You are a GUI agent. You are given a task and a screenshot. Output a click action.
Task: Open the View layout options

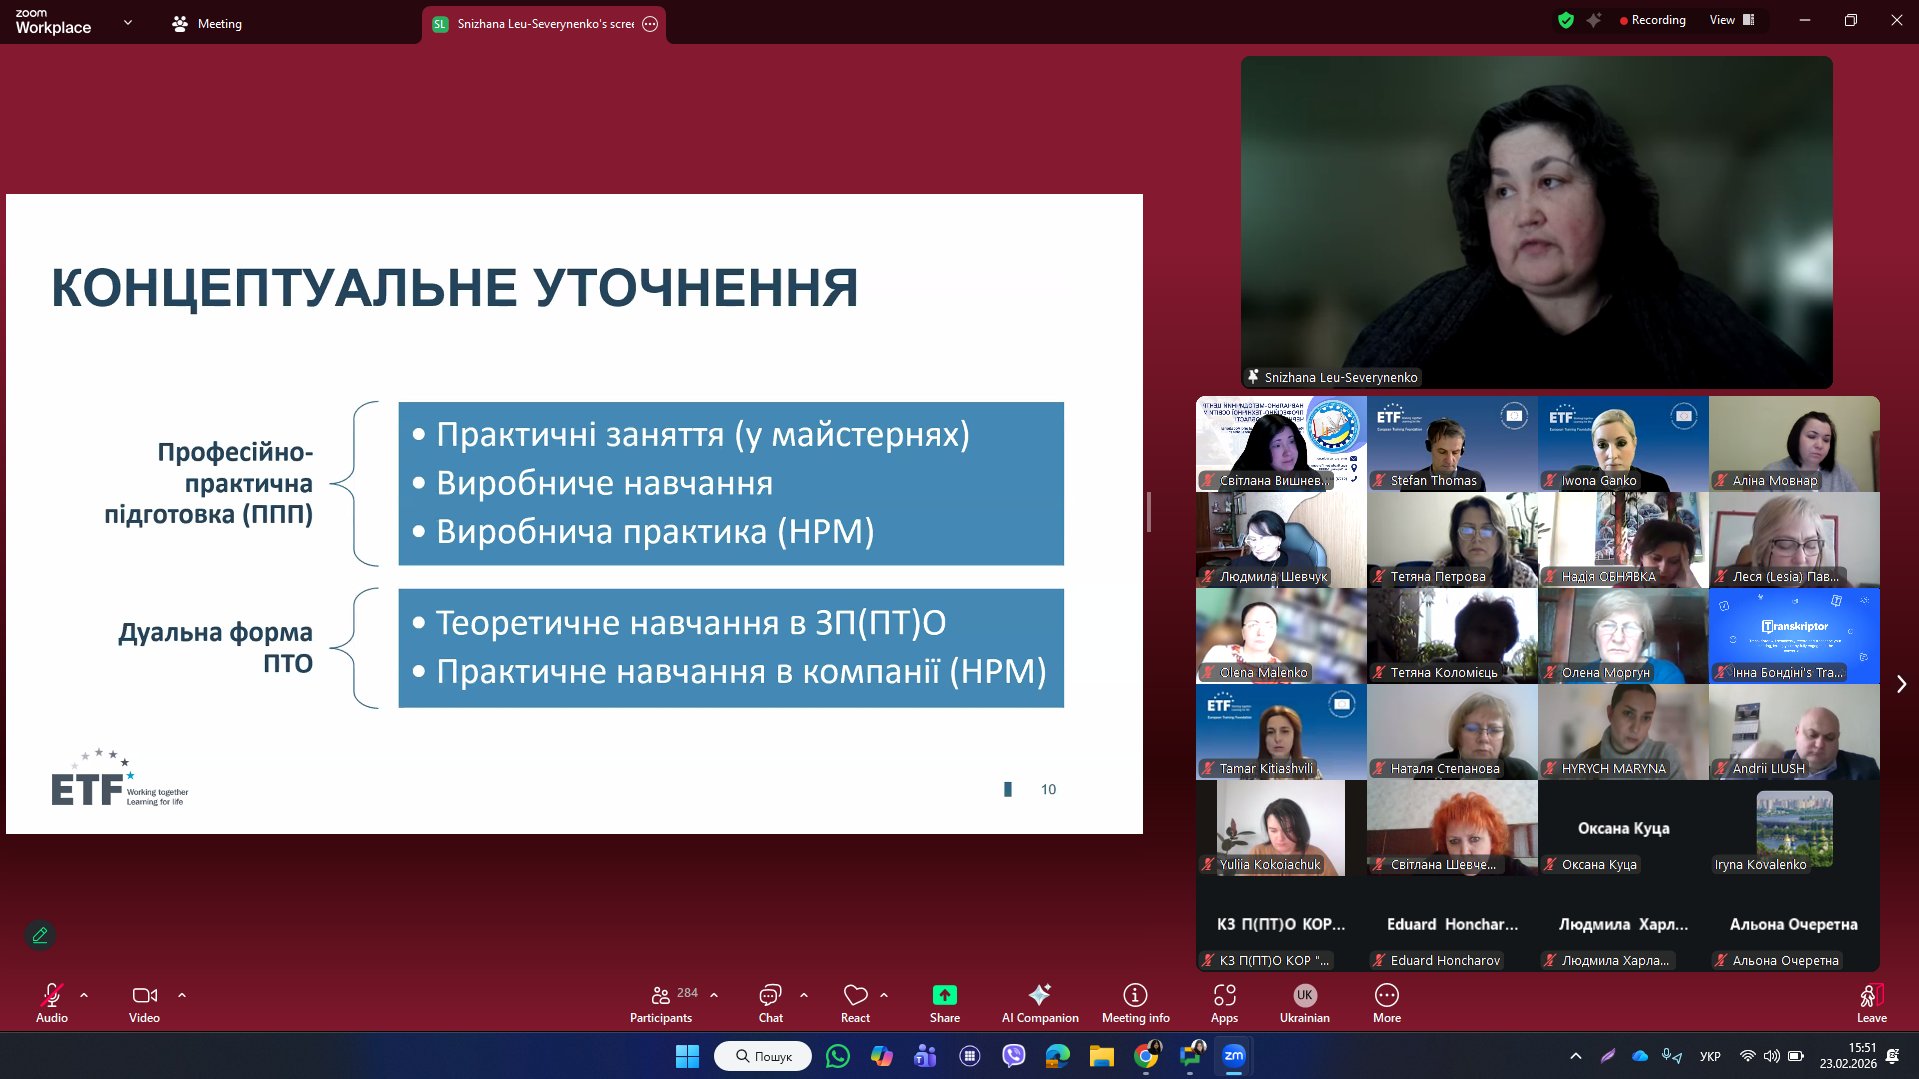pyautogui.click(x=1731, y=20)
